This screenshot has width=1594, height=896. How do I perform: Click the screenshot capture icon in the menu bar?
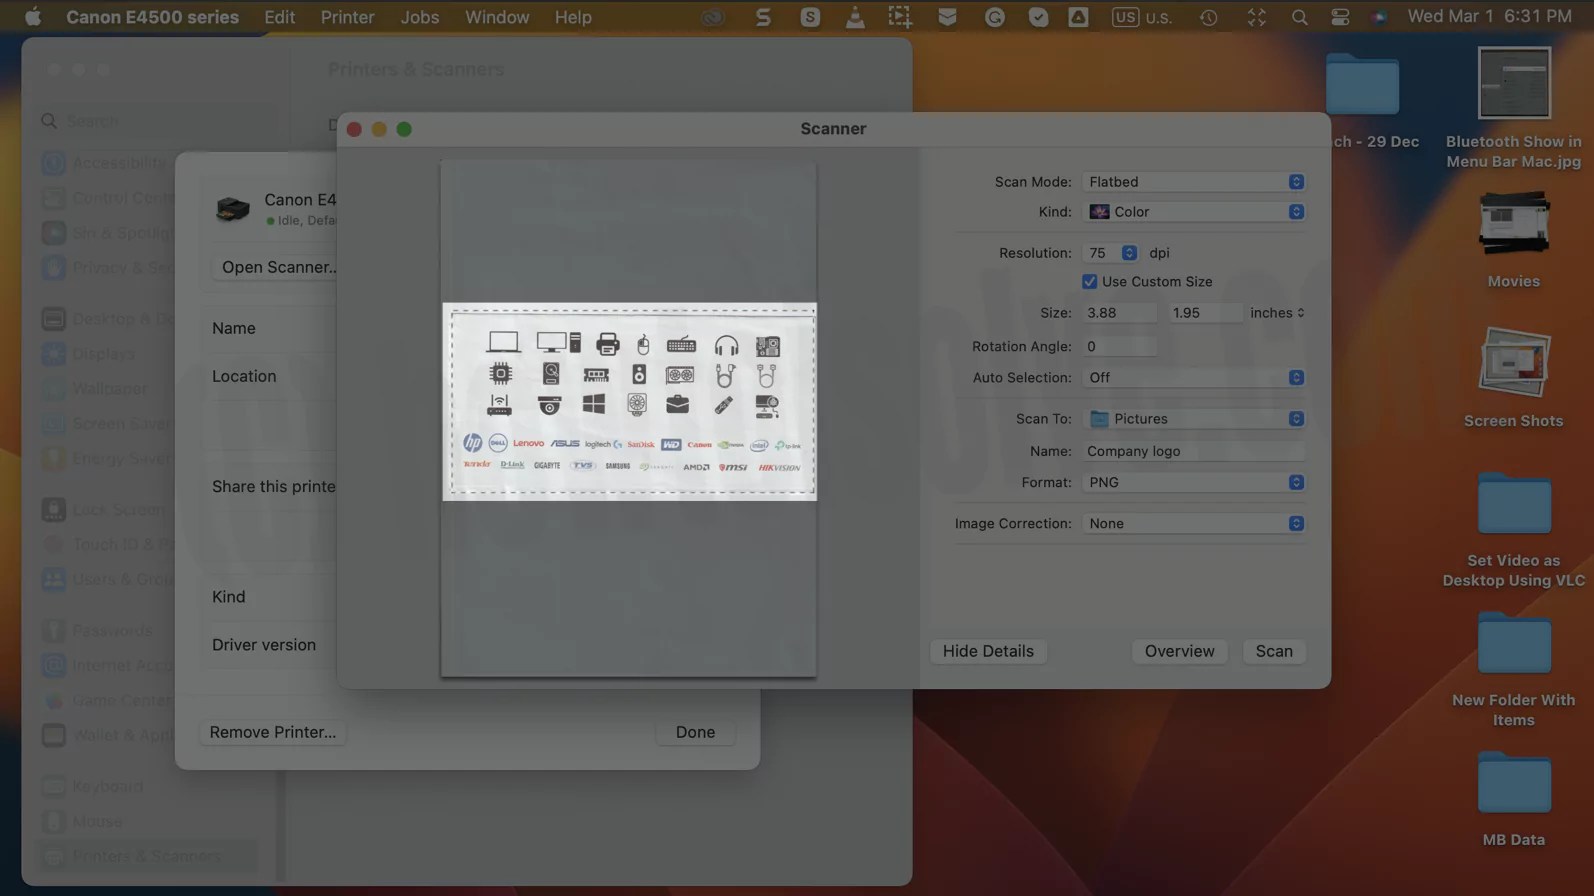(900, 17)
